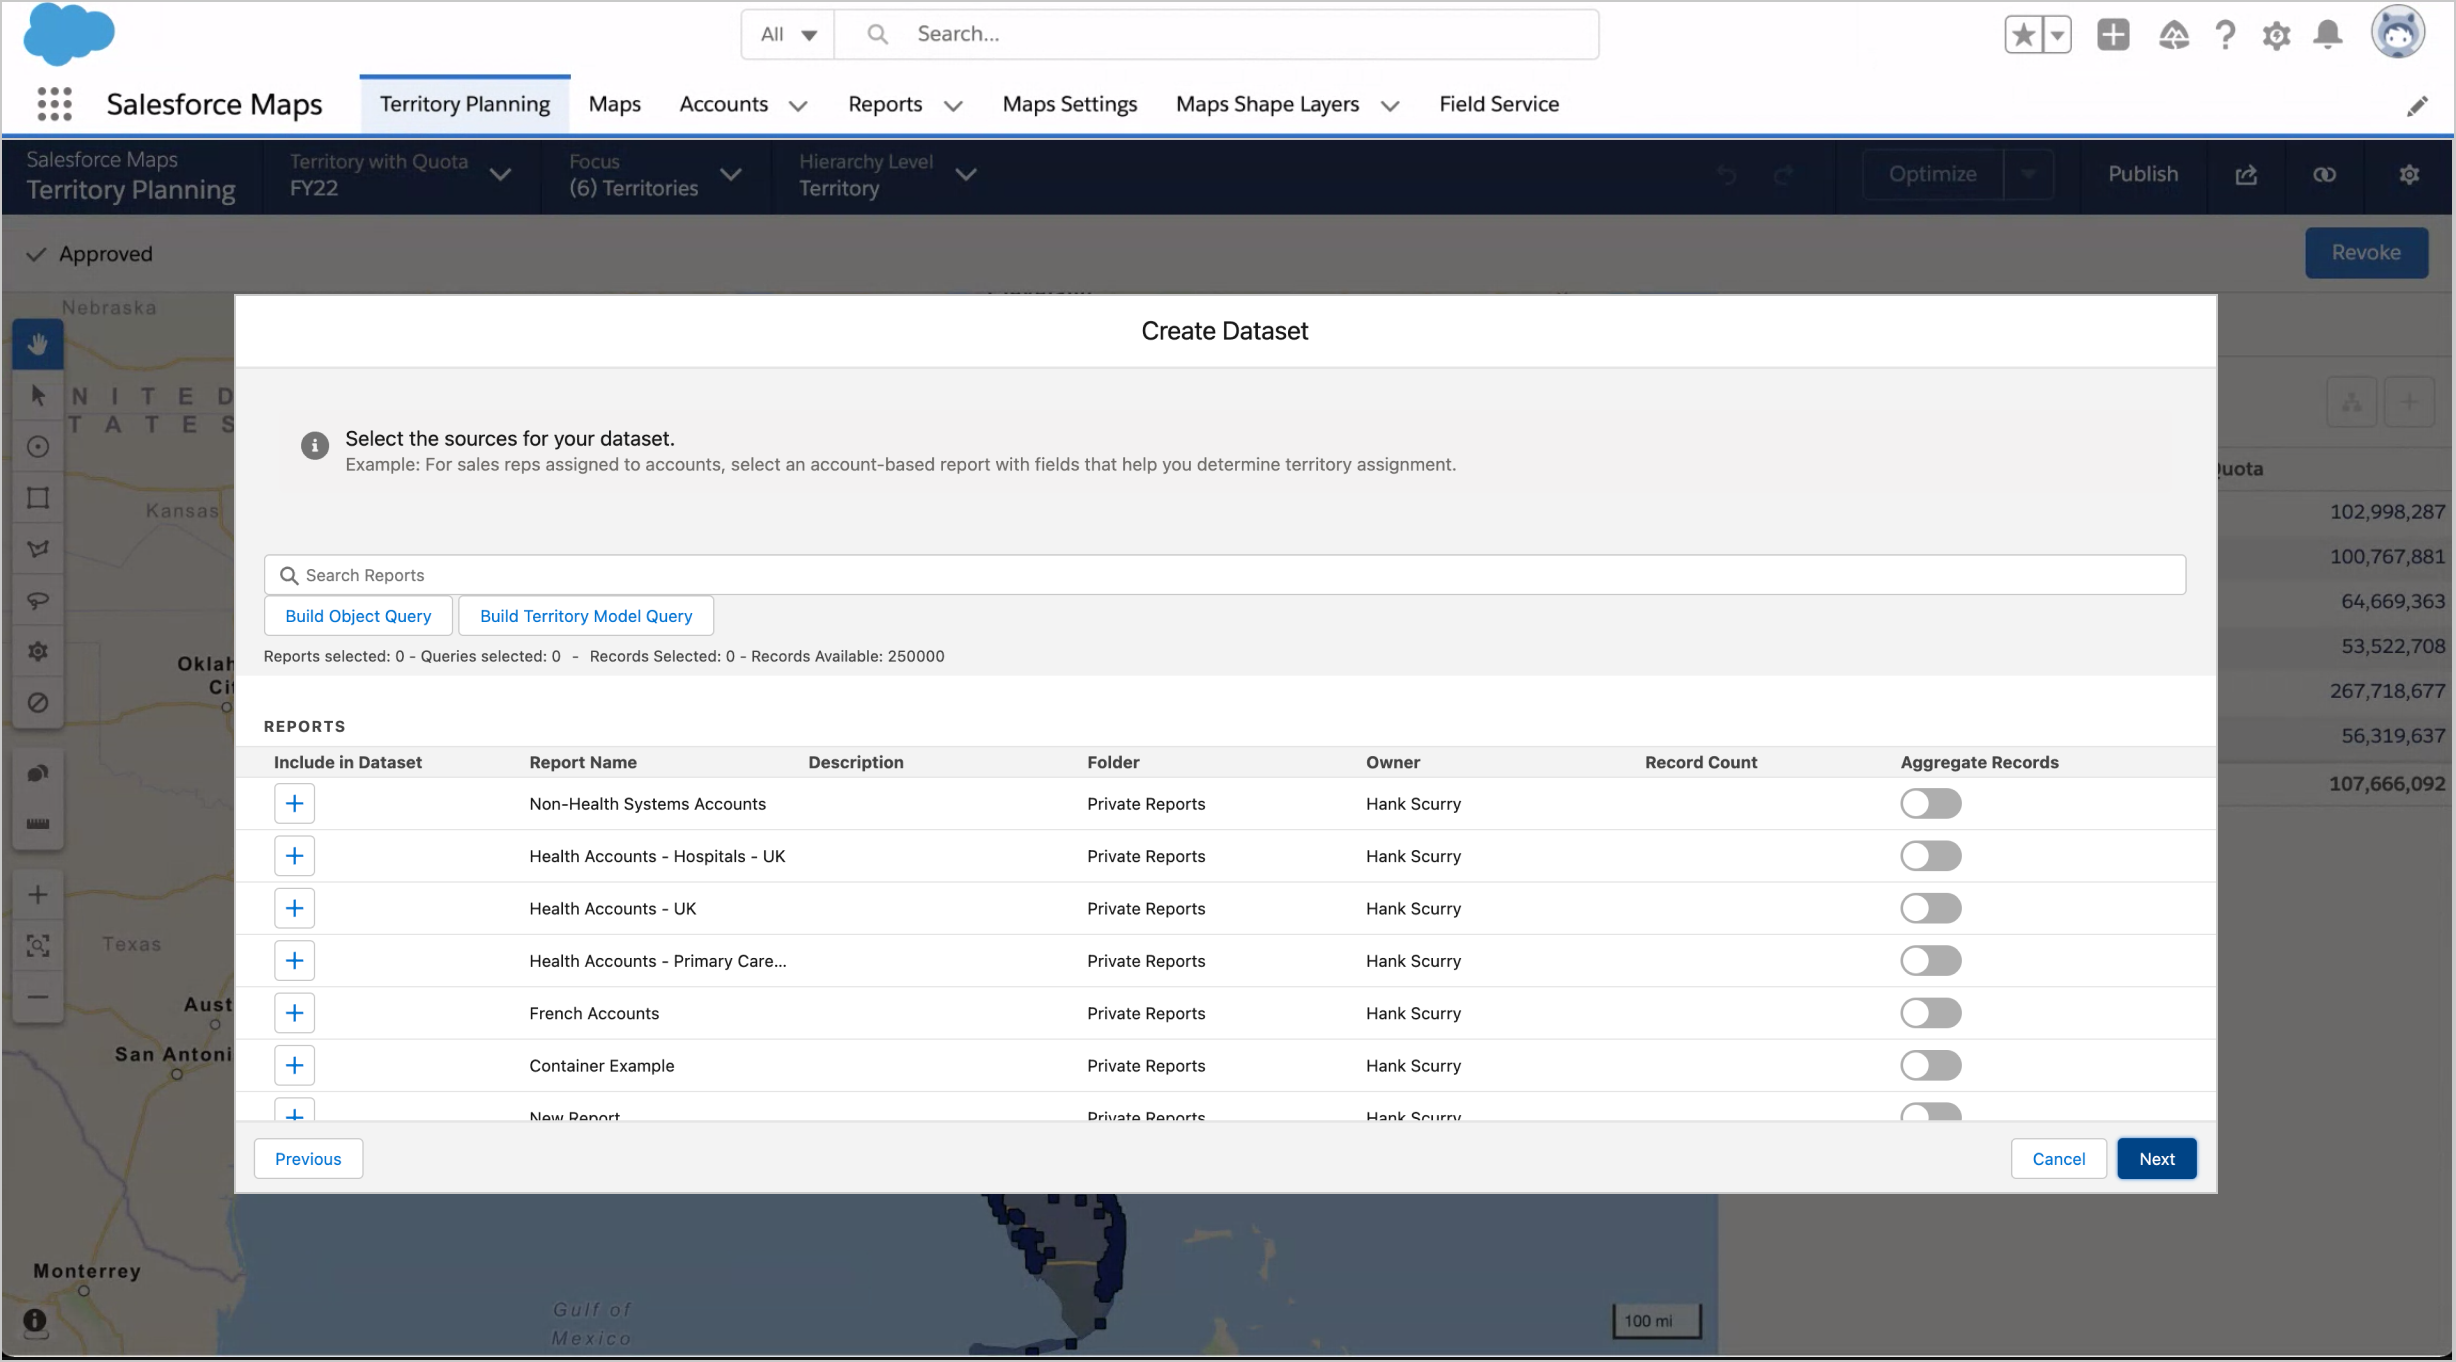Select the arrow pointer map tool
Viewport: 2456px width, 1362px height.
pos(38,396)
